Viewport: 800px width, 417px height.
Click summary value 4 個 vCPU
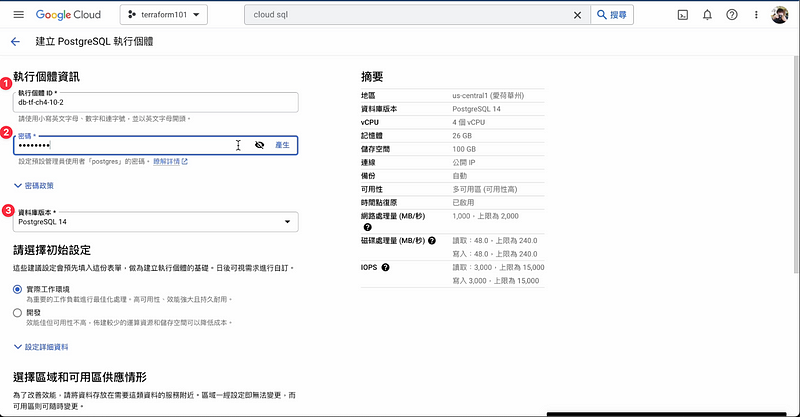click(469, 122)
